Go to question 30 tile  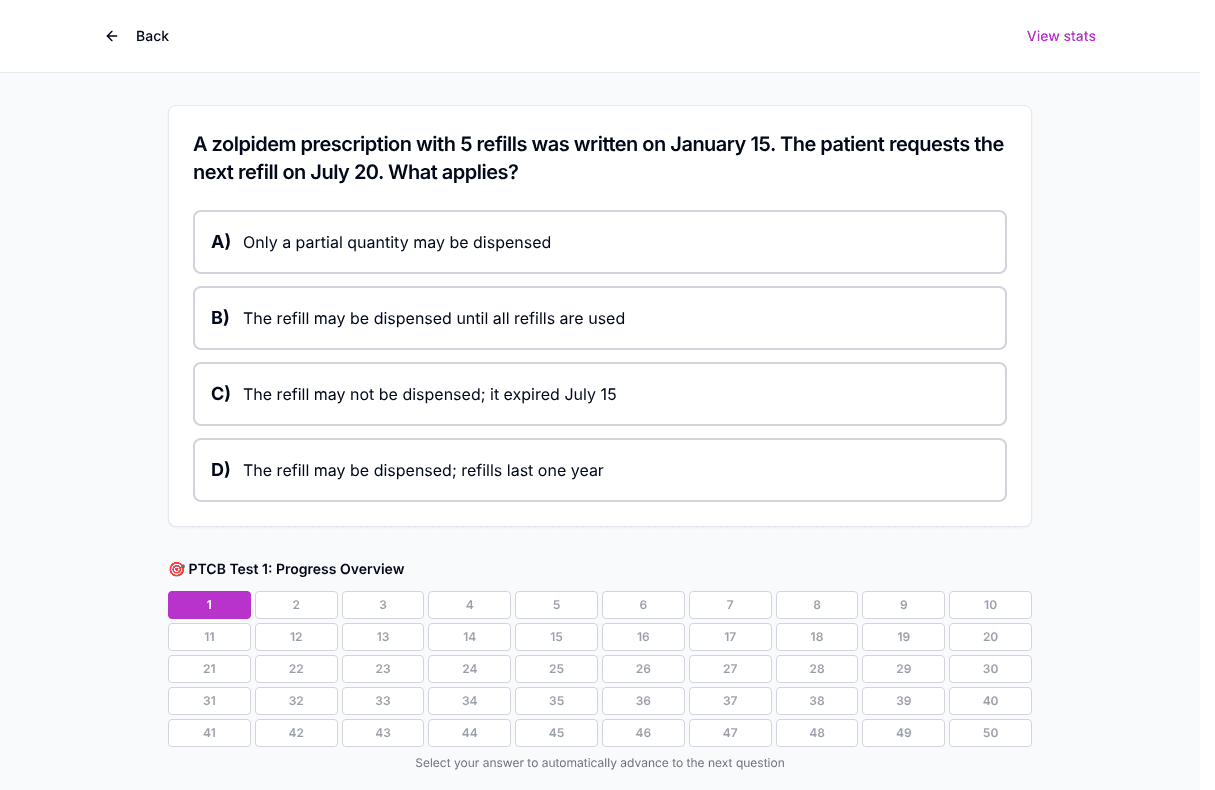[990, 669]
